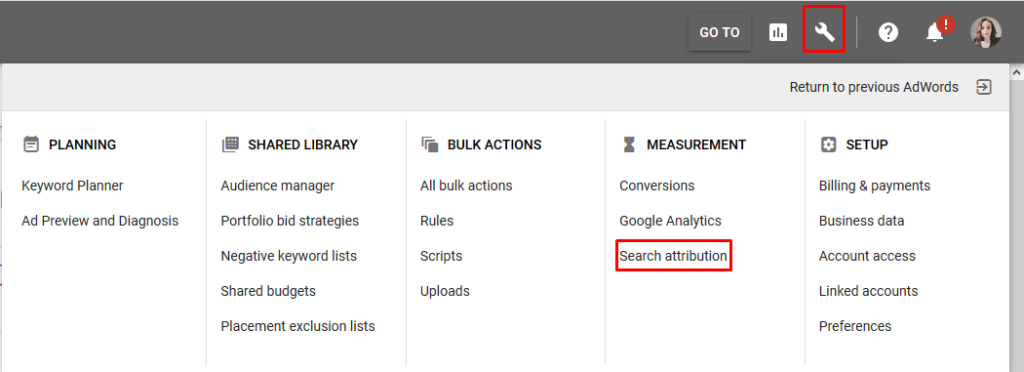Open the wrench tools menu icon

tap(825, 32)
